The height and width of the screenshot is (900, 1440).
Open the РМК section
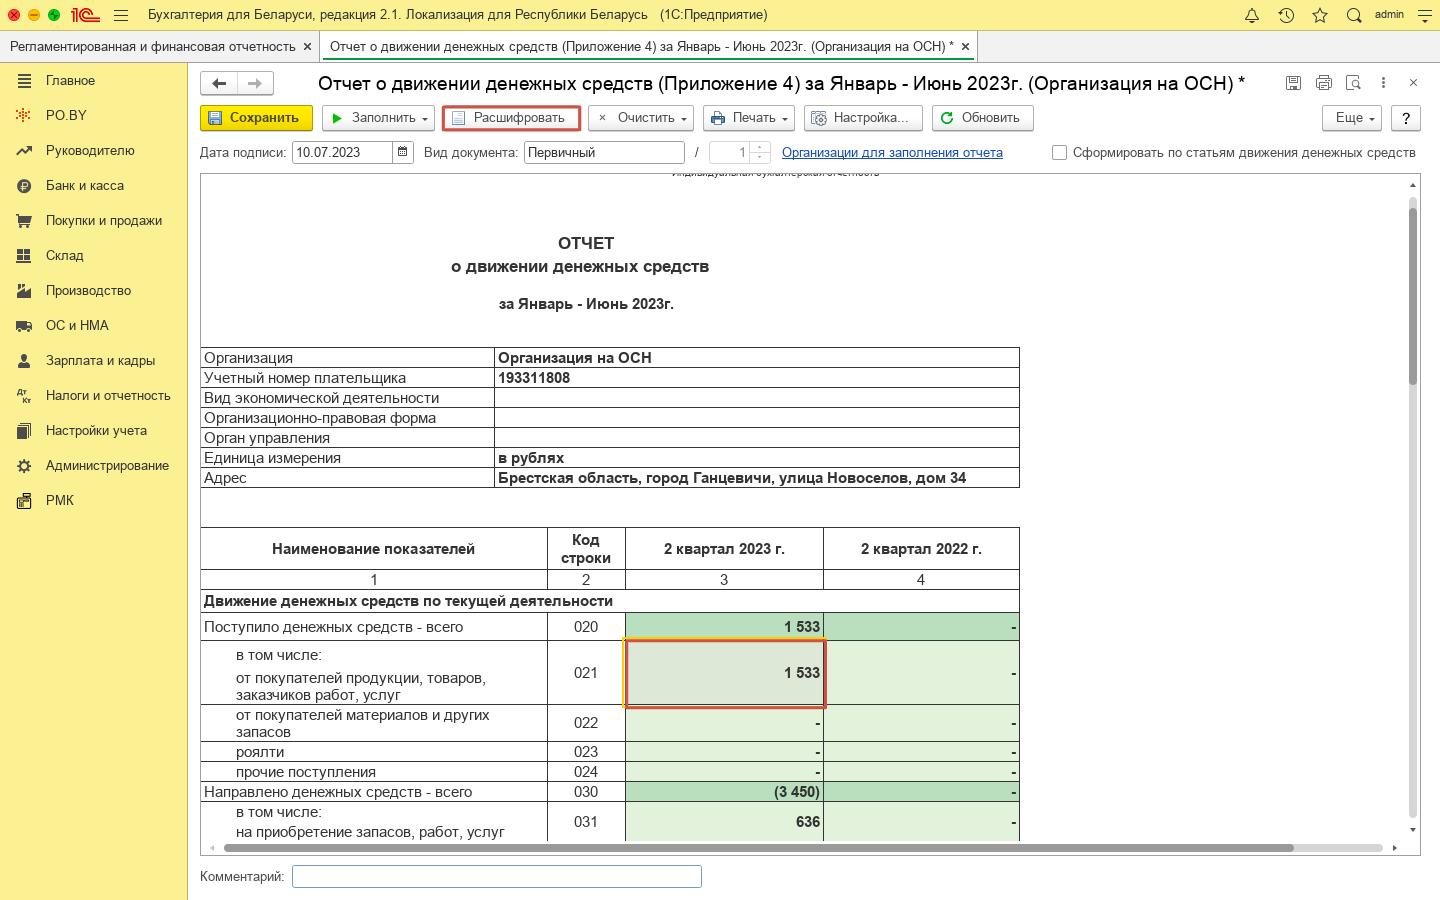point(93,500)
